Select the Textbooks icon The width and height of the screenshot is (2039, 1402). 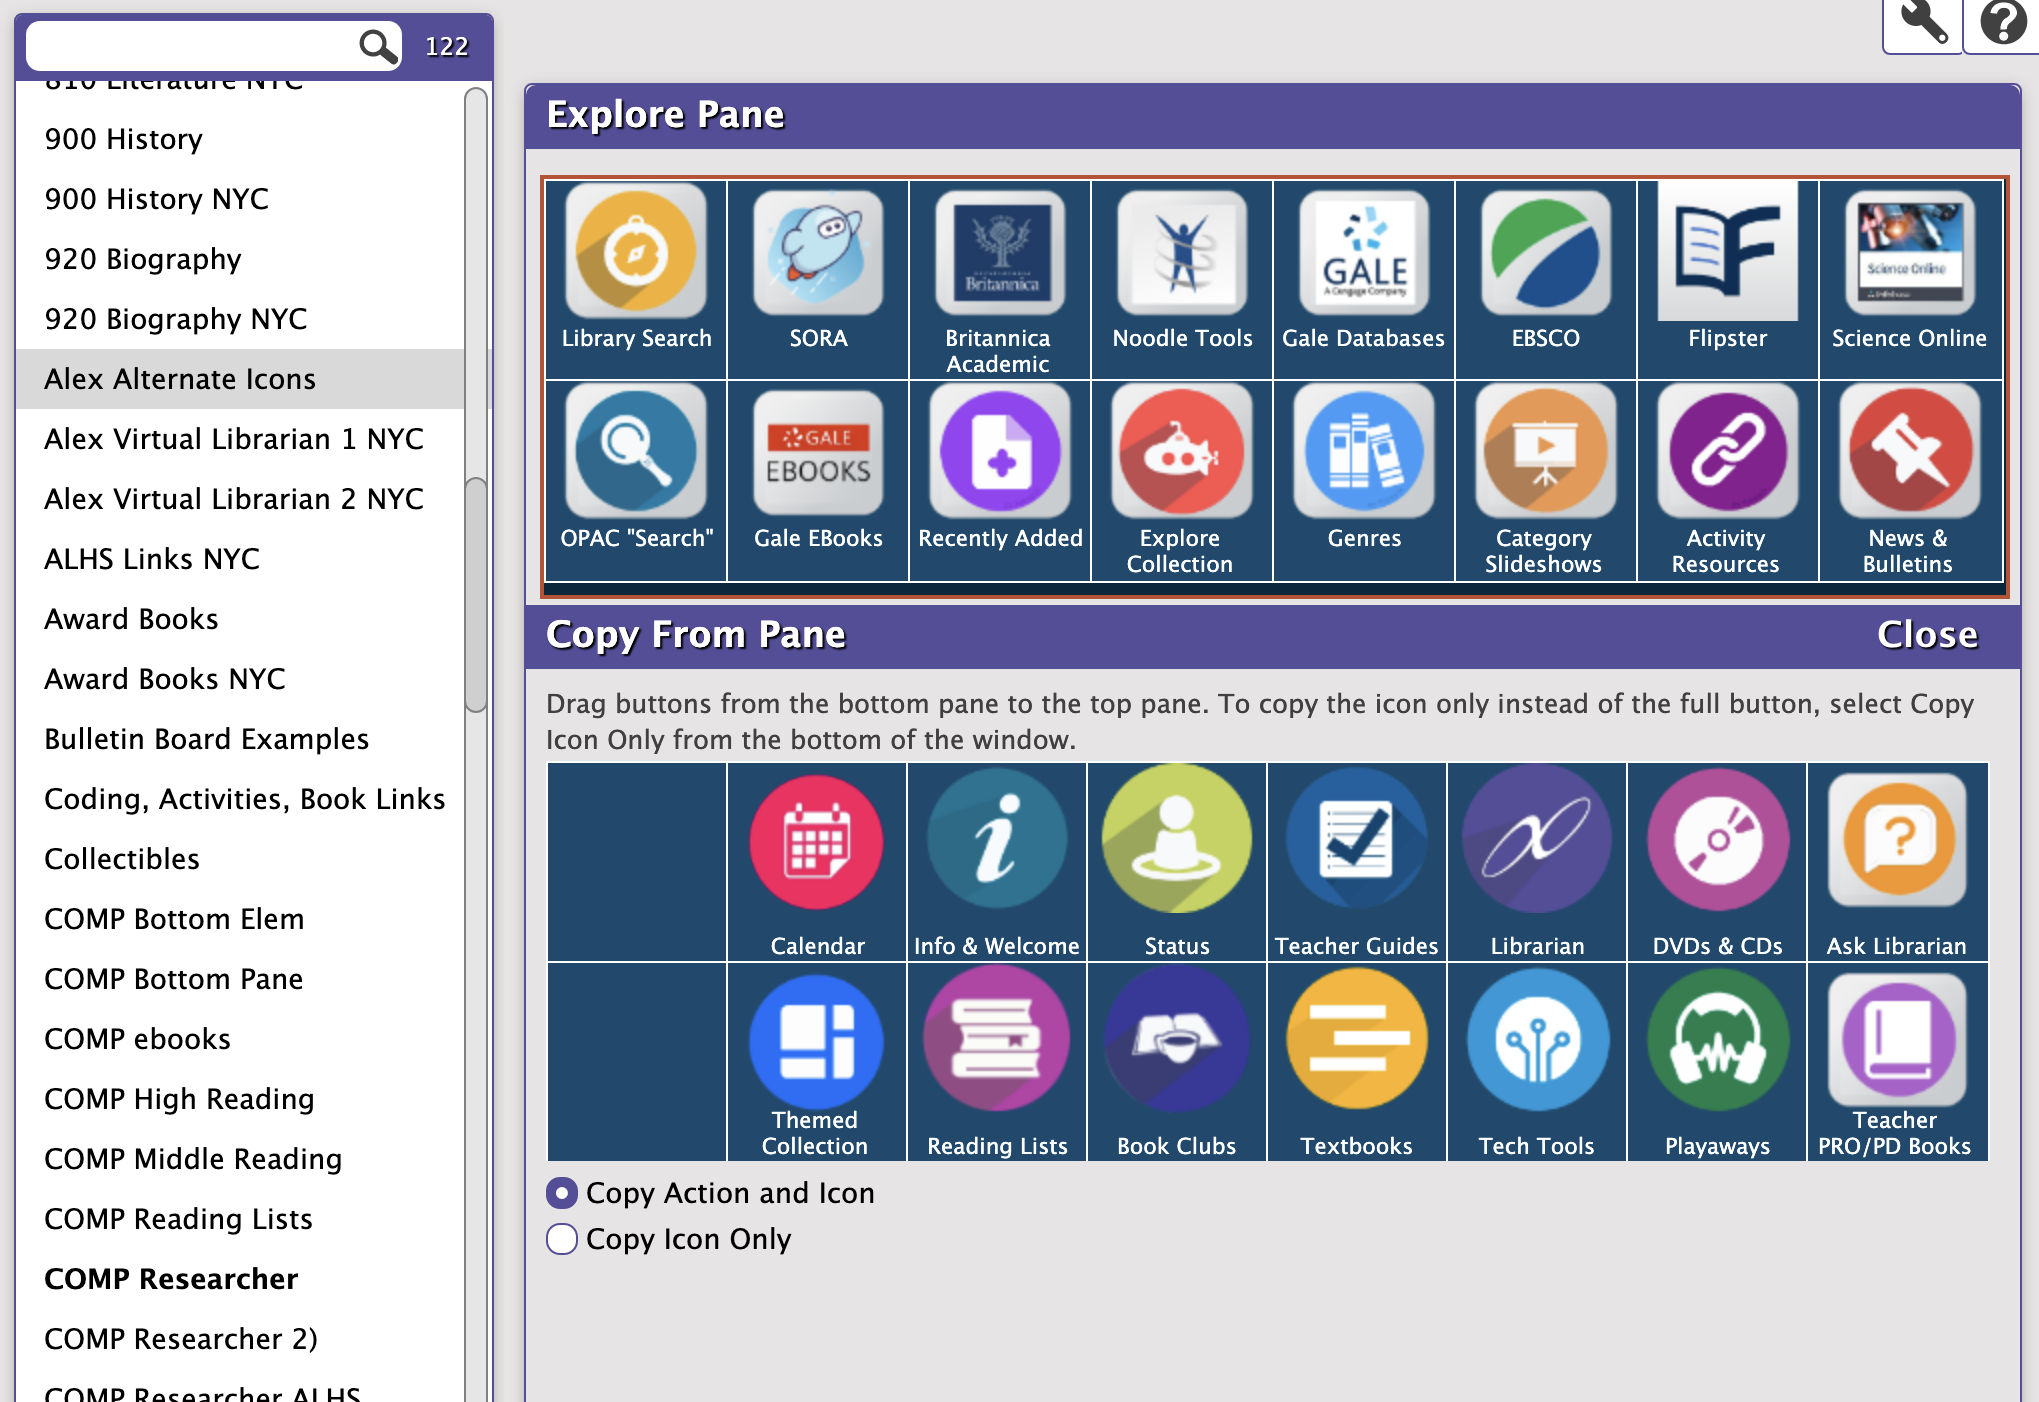[x=1357, y=1040]
